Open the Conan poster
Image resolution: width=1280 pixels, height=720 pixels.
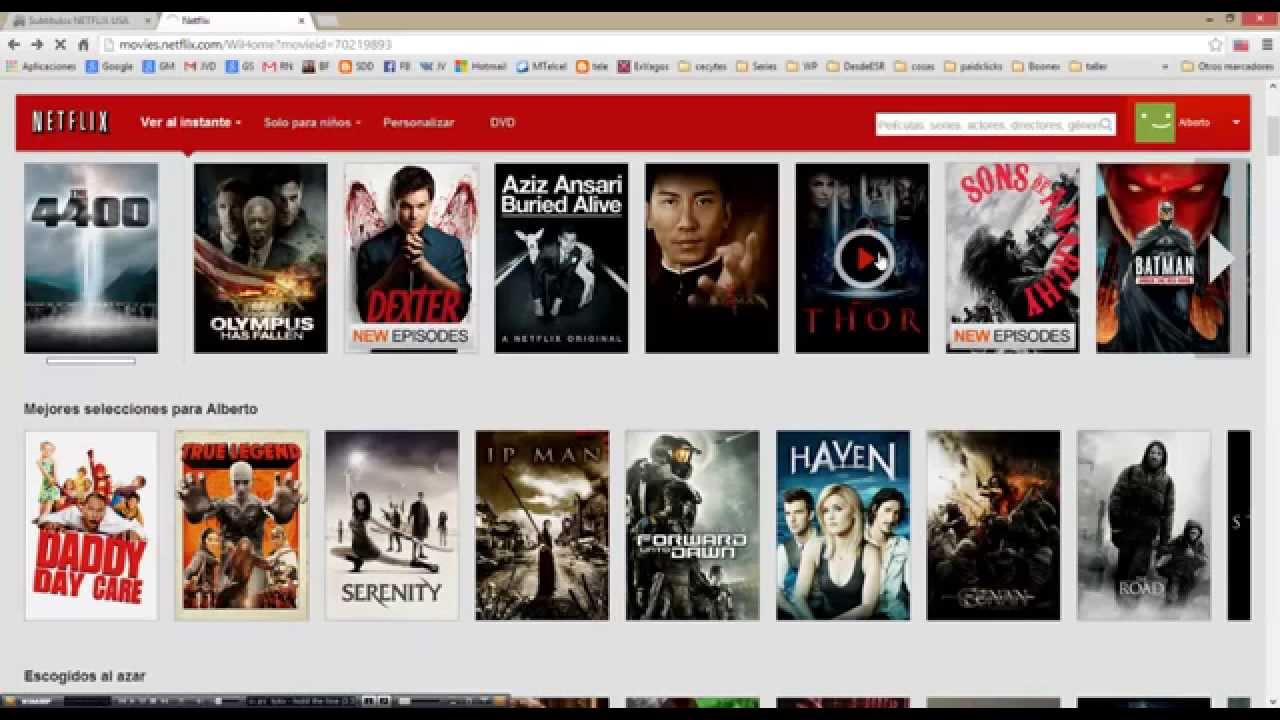993,525
